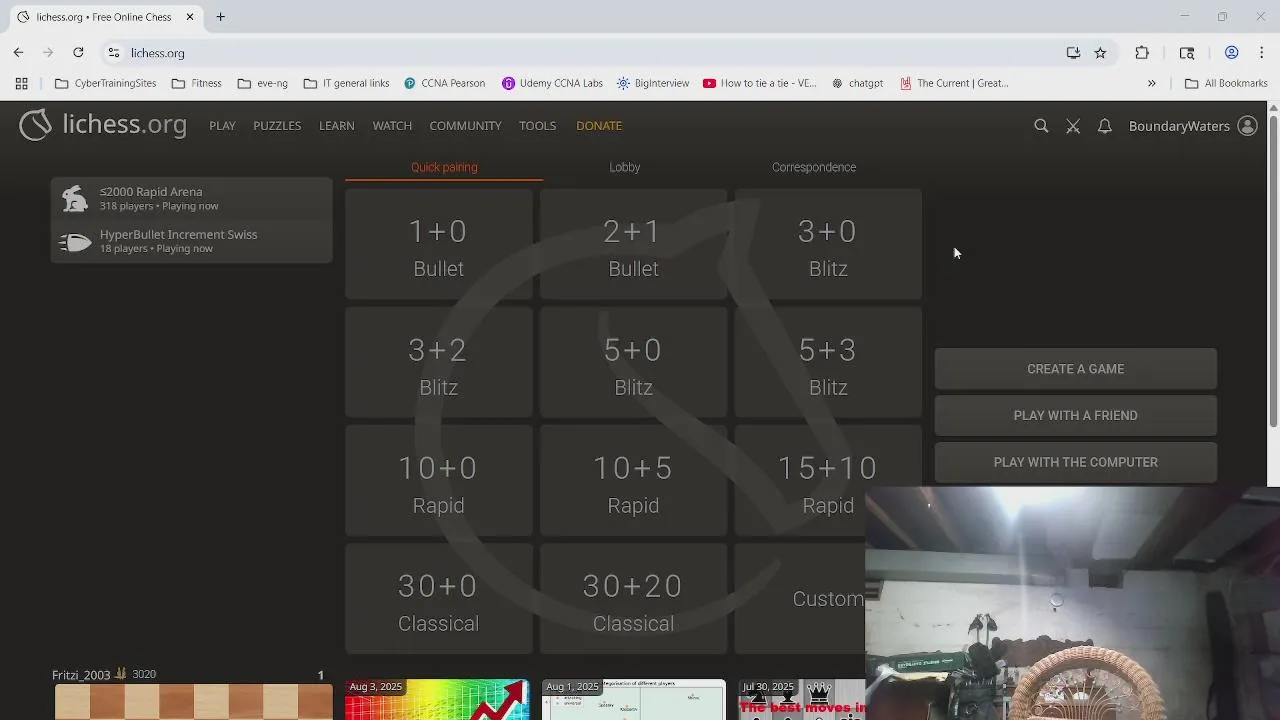Click PLAY WITH THE COMPUTER button

point(1076,463)
